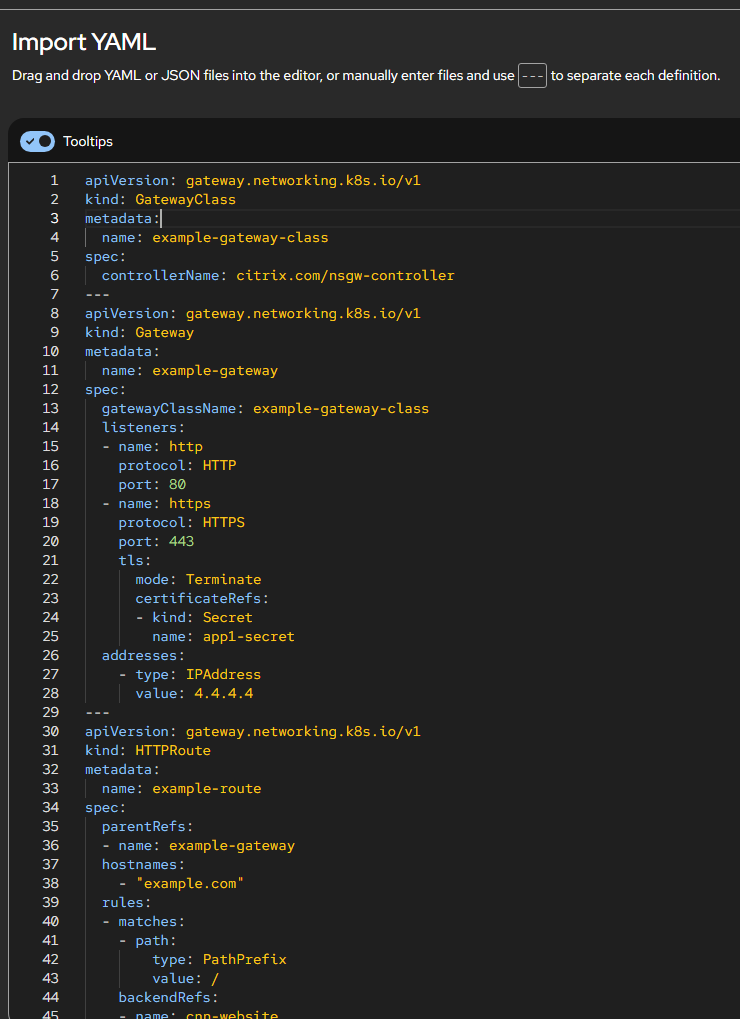Image resolution: width=740 pixels, height=1019 pixels.
Task: Click line number 29 in the gutter
Action: pos(50,712)
